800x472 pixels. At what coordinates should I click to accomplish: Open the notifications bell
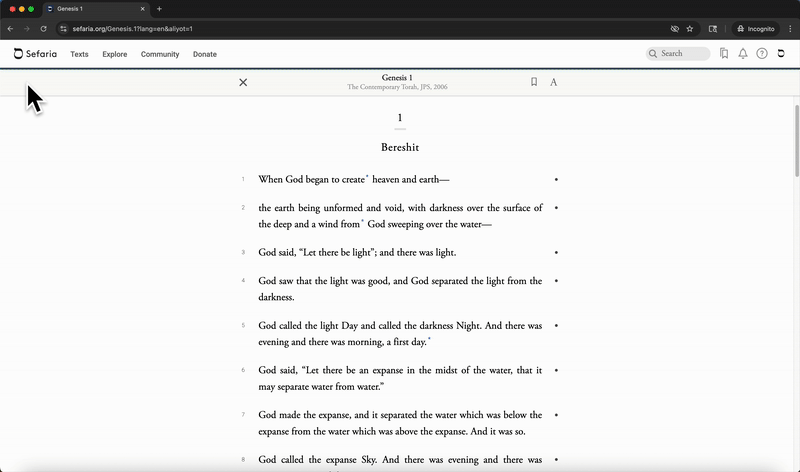pos(743,53)
